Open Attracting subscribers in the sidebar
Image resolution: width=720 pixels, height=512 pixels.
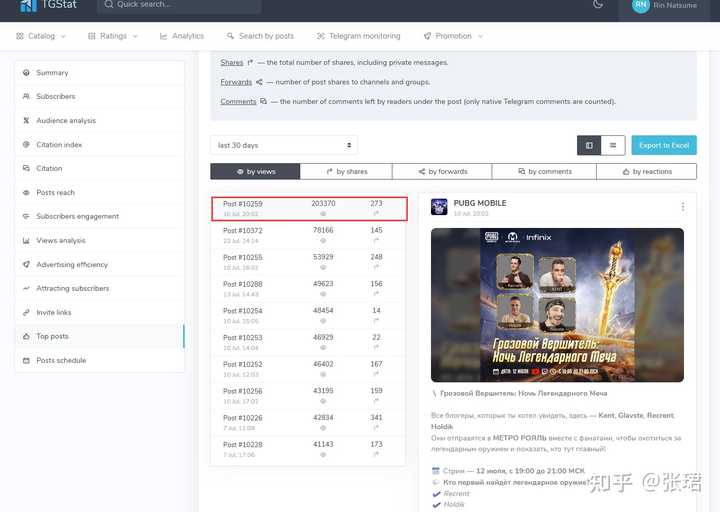100,288
